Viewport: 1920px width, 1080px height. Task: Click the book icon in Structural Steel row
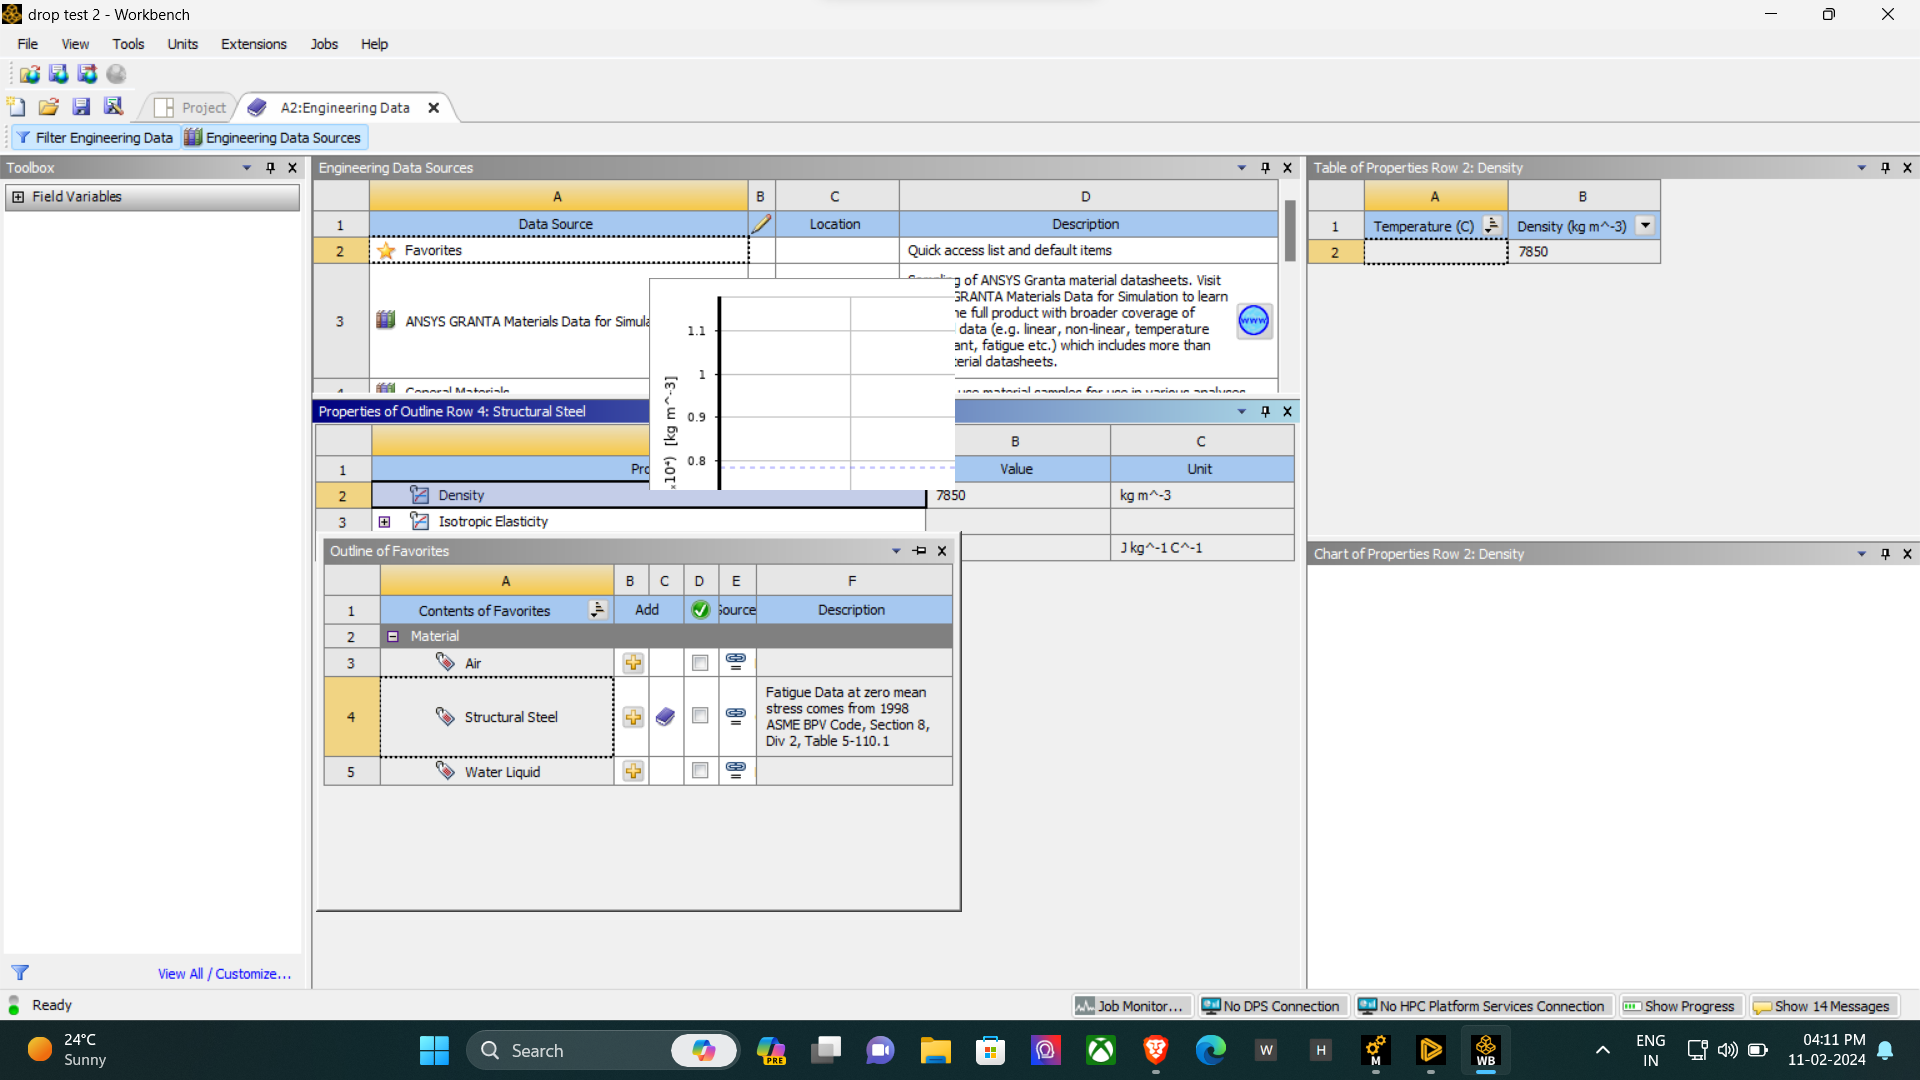pos(665,717)
